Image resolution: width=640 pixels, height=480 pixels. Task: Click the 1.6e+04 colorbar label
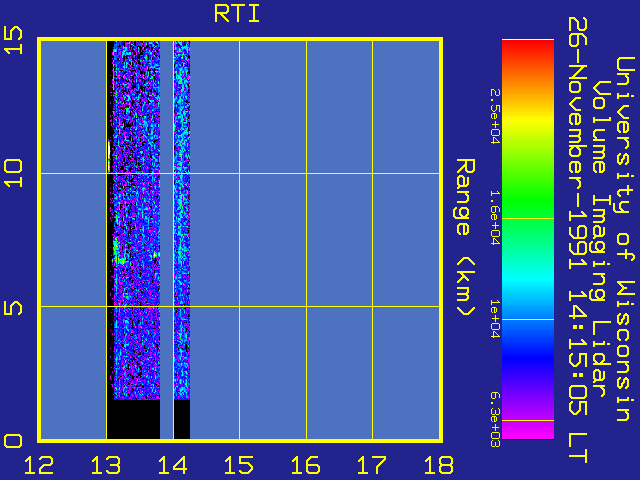[x=495, y=218]
